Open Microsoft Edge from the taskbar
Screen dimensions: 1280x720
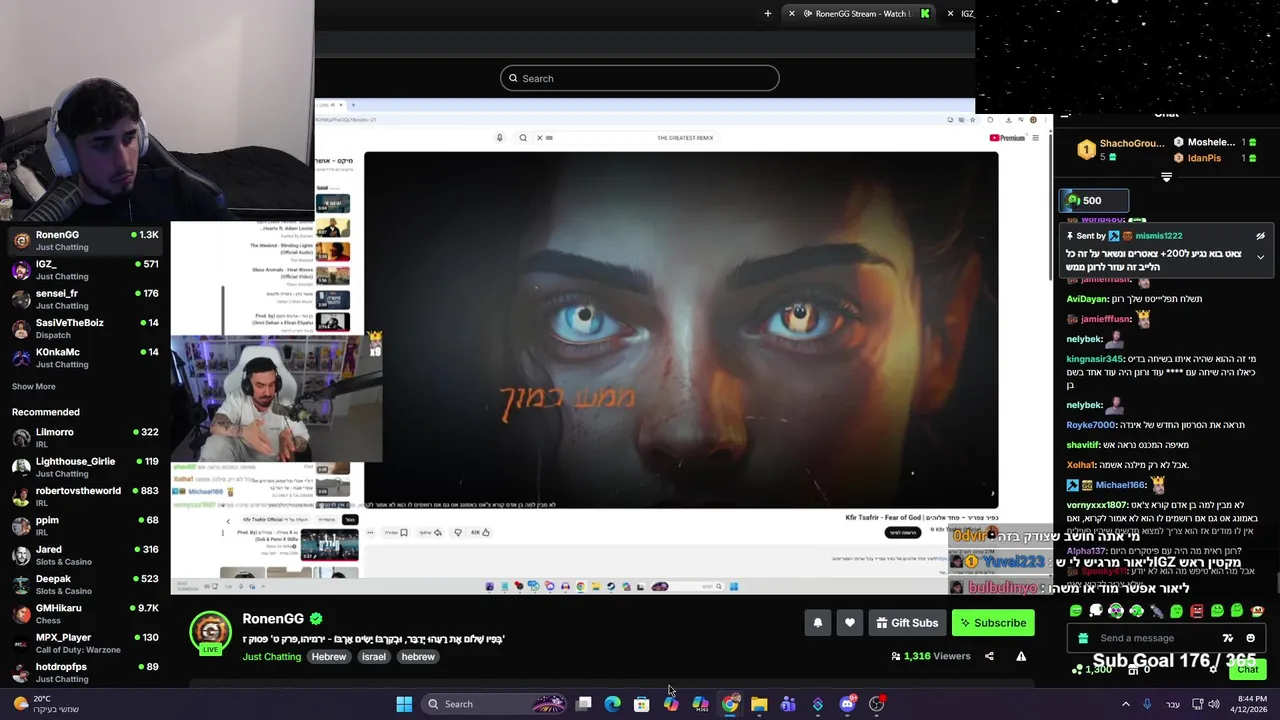point(612,704)
